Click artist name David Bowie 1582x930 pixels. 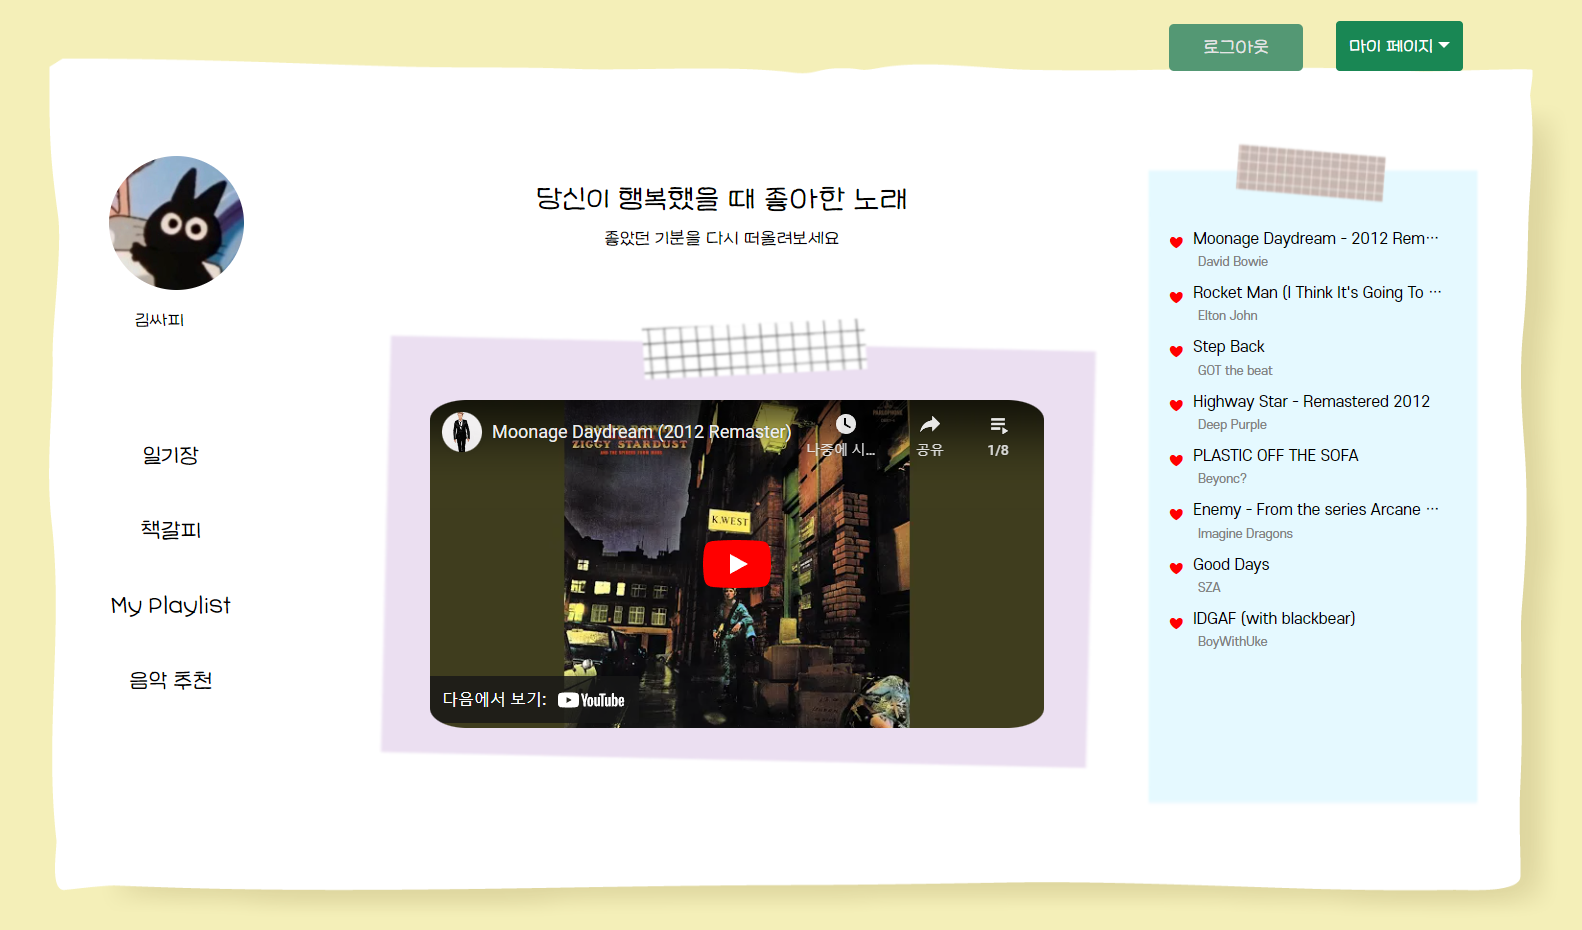click(x=1233, y=262)
